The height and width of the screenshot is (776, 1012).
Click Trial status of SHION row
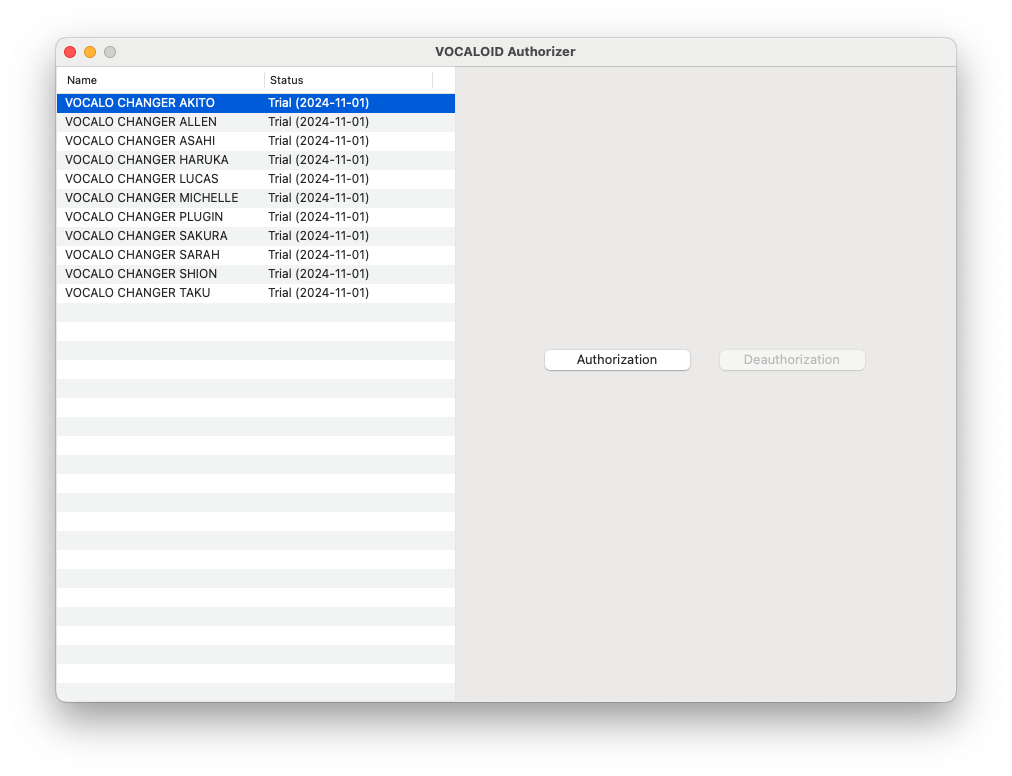click(318, 274)
